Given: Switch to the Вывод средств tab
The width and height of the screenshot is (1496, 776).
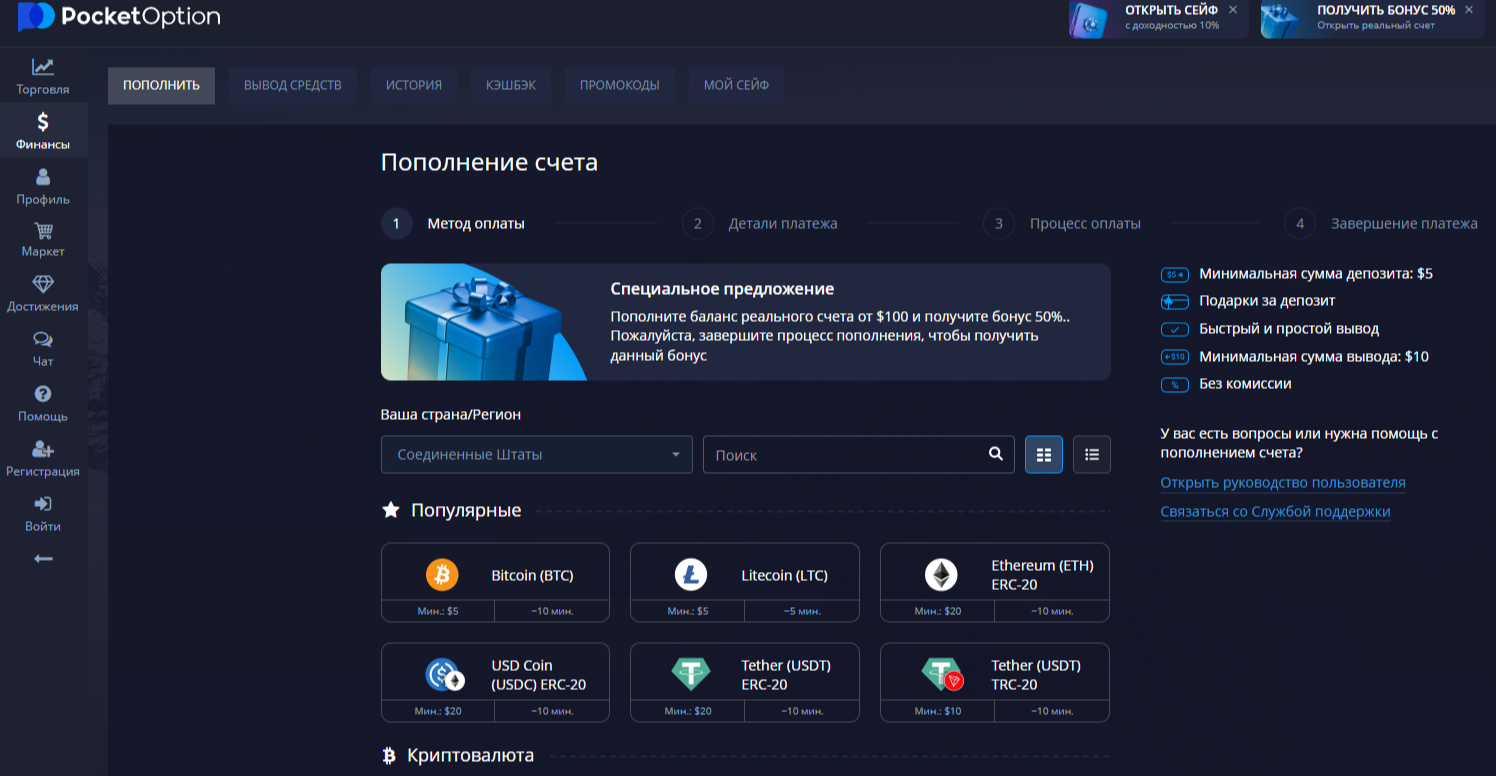Looking at the screenshot, I should (293, 85).
